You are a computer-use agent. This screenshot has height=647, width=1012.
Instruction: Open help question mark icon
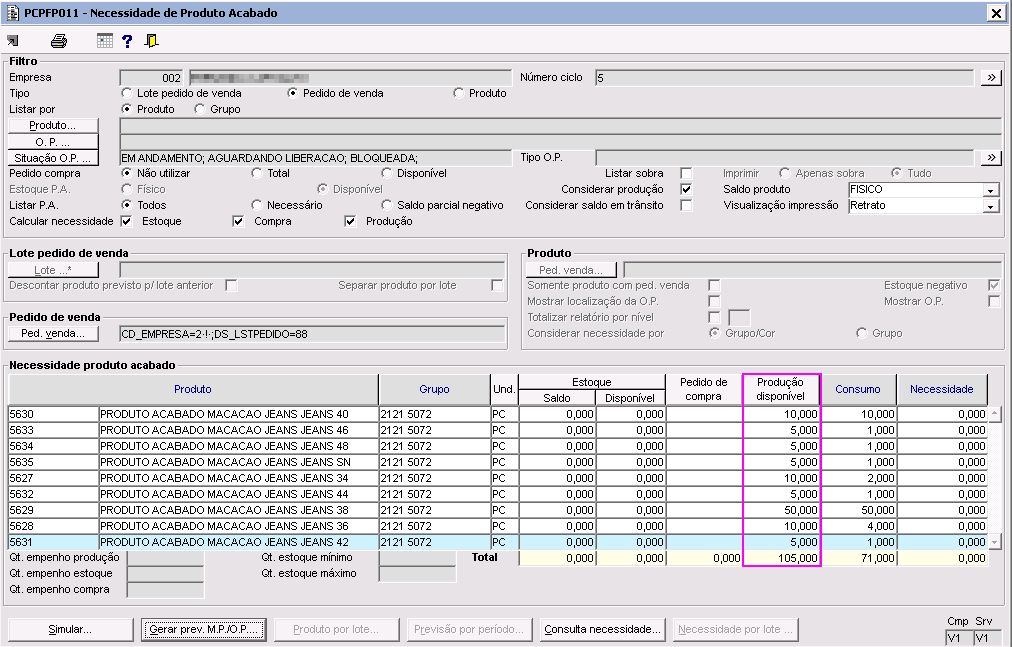[127, 41]
